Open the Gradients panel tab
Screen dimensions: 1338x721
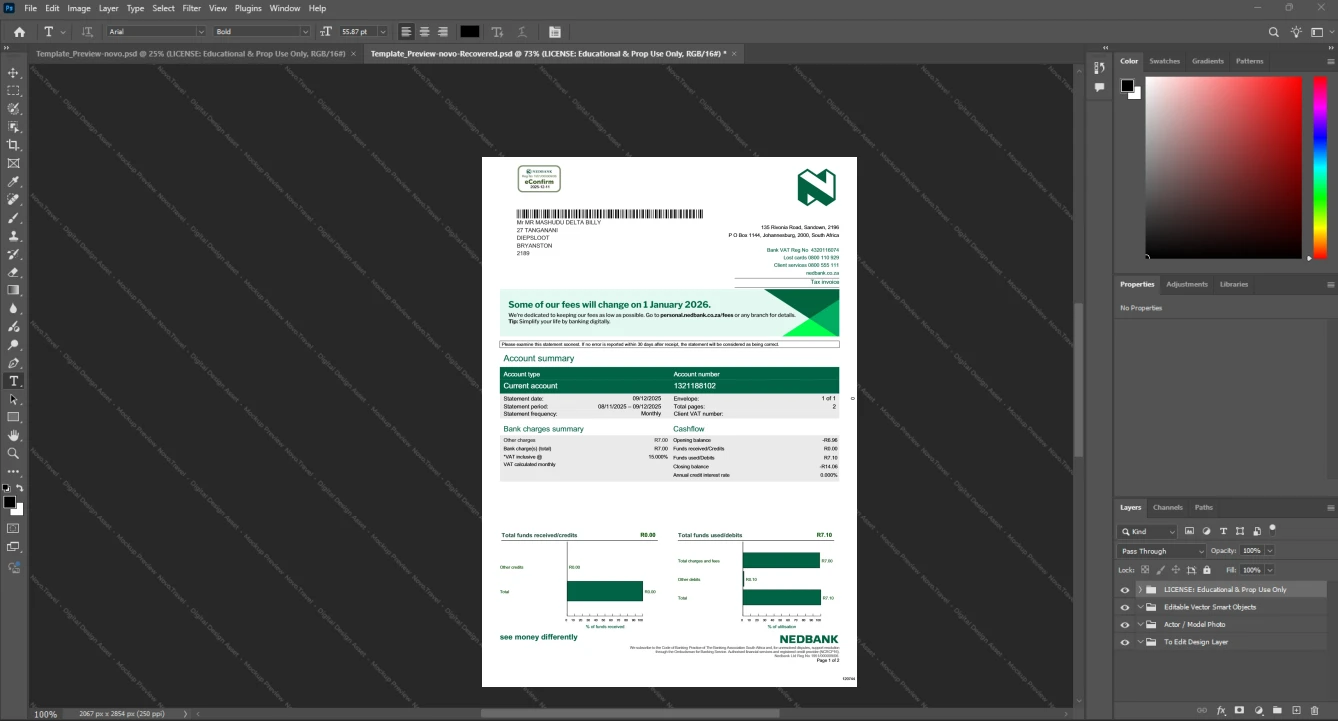pyautogui.click(x=1208, y=61)
